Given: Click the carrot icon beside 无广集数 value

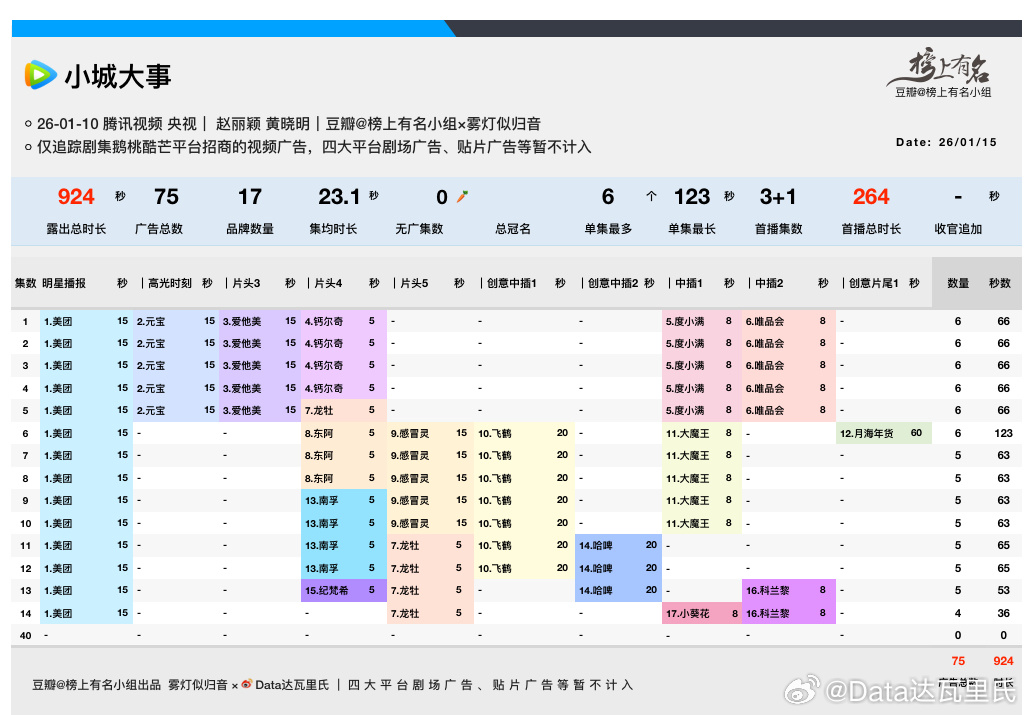Looking at the screenshot, I should [x=461, y=197].
